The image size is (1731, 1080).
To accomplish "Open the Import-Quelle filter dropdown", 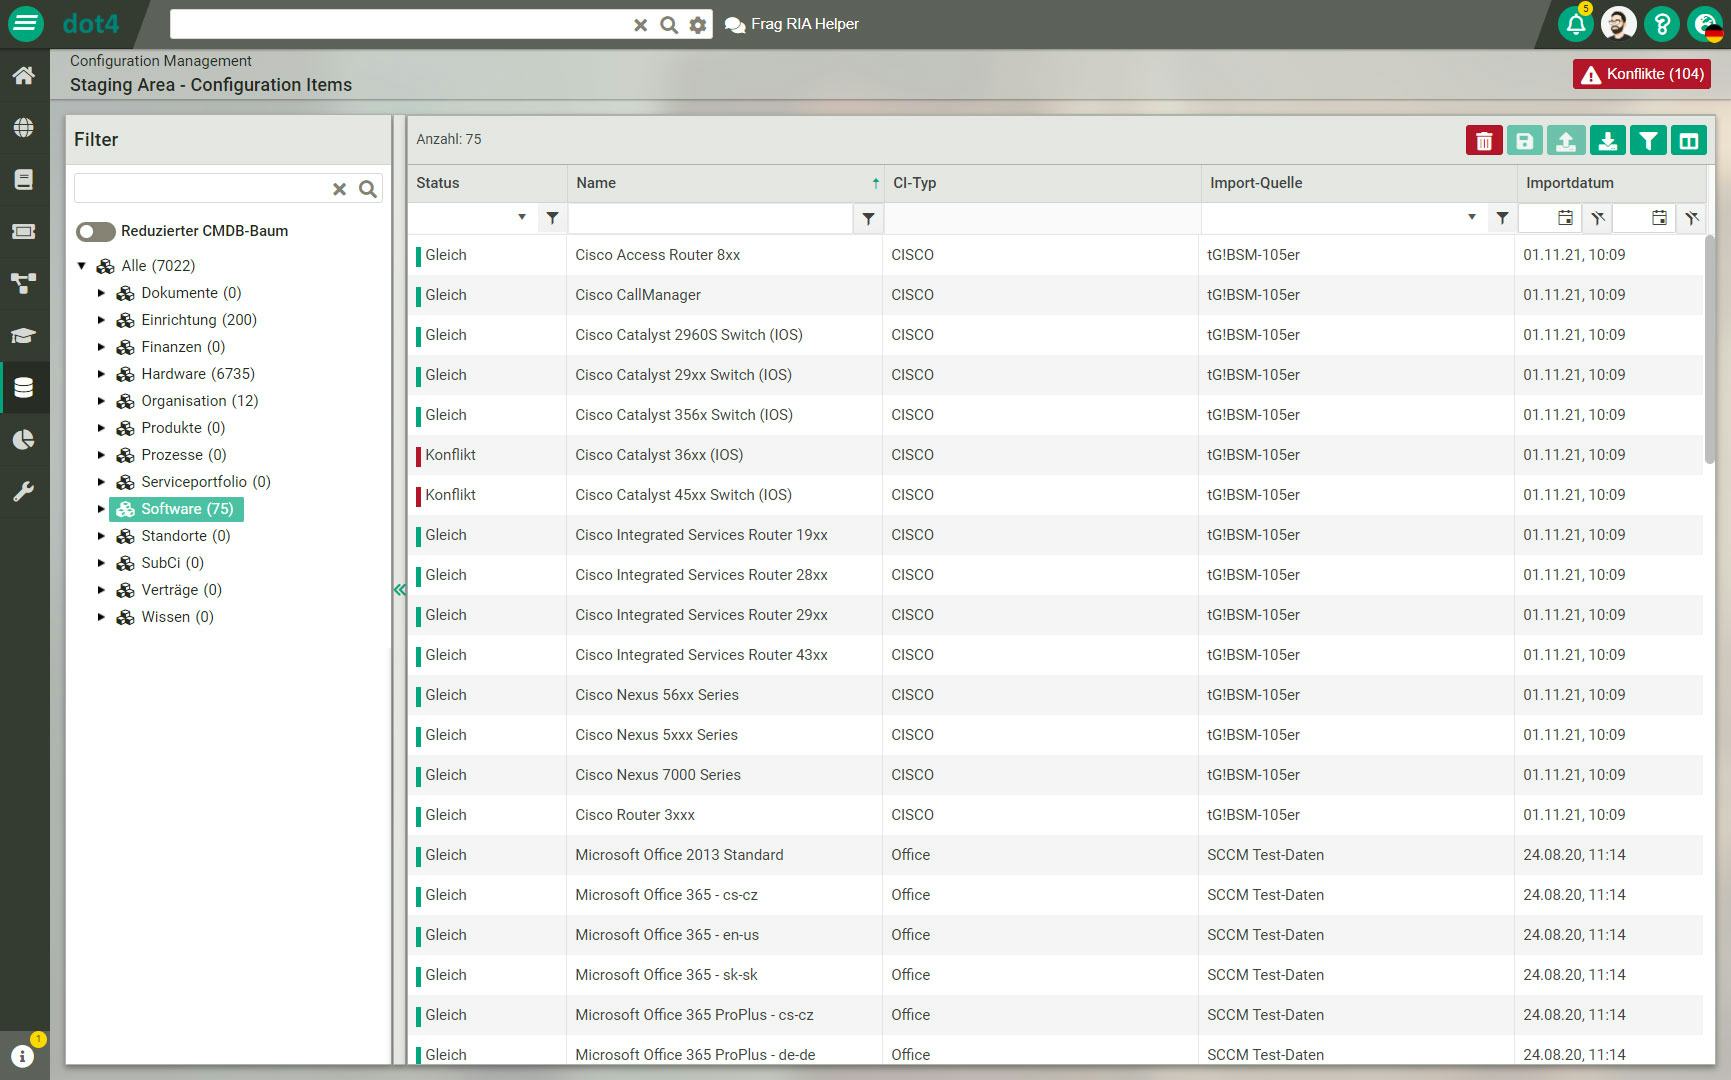I will point(1471,218).
